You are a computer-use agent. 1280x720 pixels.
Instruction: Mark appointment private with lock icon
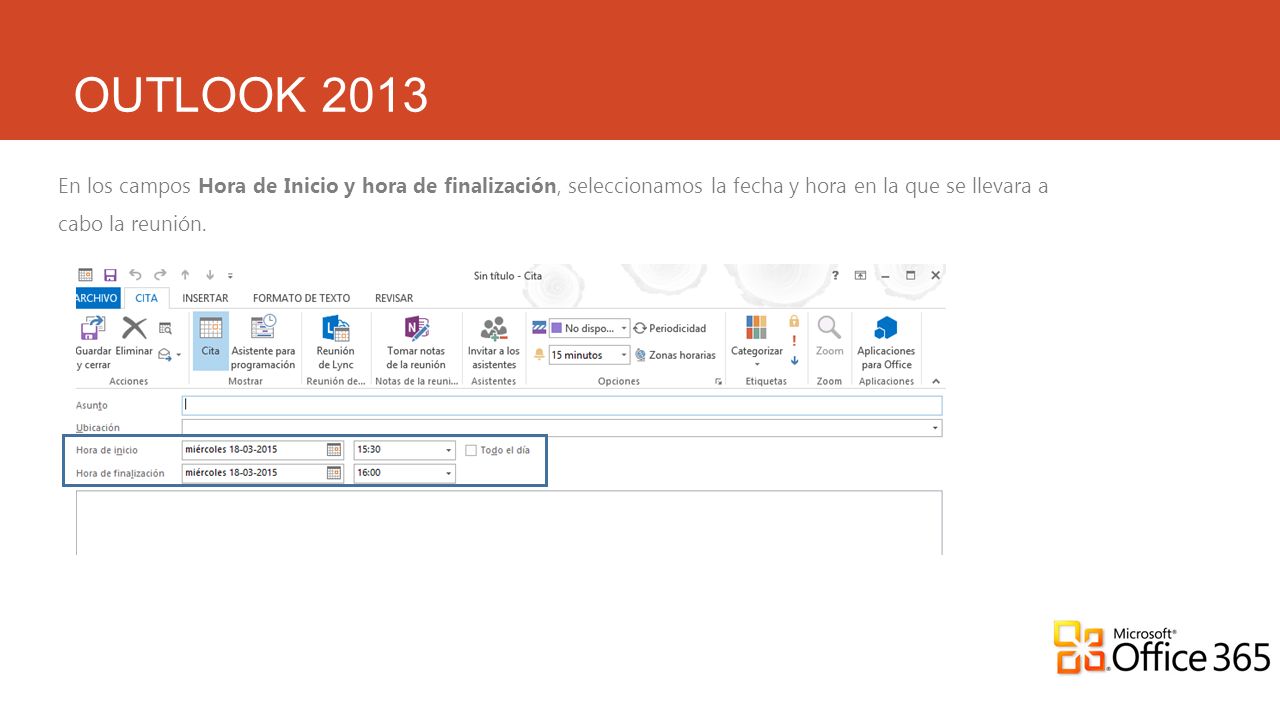coord(794,321)
